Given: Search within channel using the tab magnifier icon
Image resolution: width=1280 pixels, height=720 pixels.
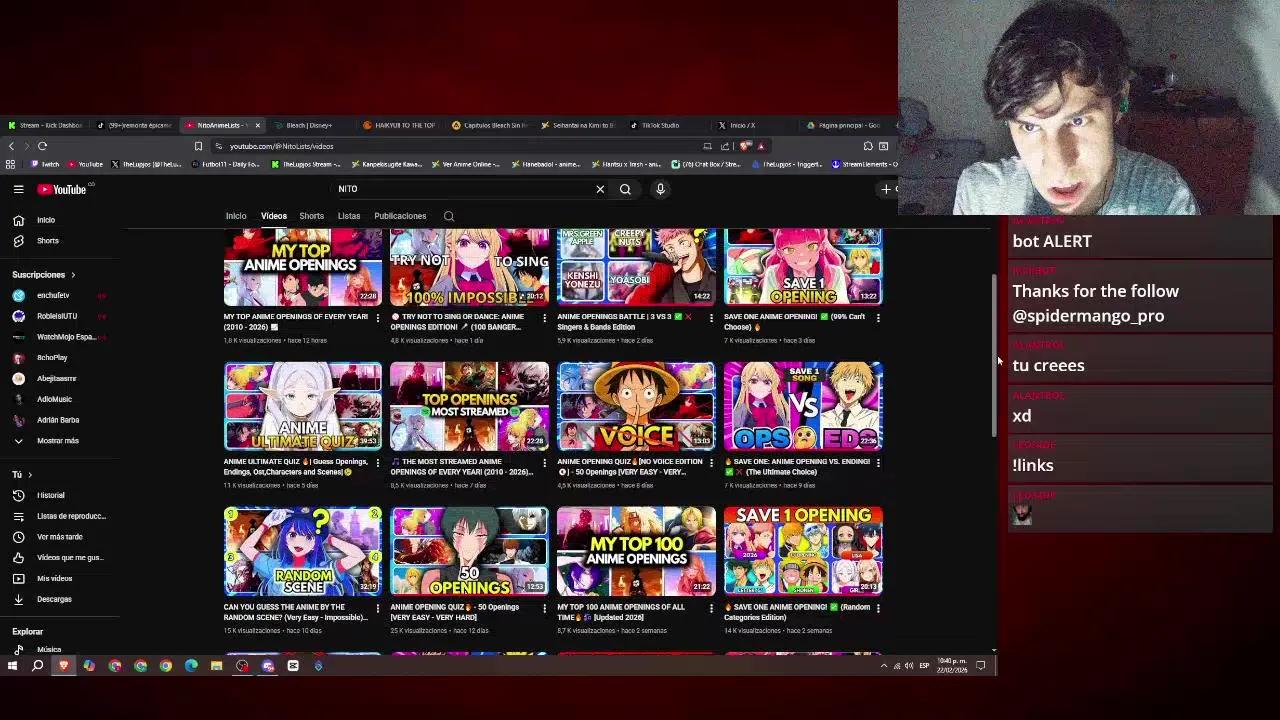Looking at the screenshot, I should tap(449, 216).
